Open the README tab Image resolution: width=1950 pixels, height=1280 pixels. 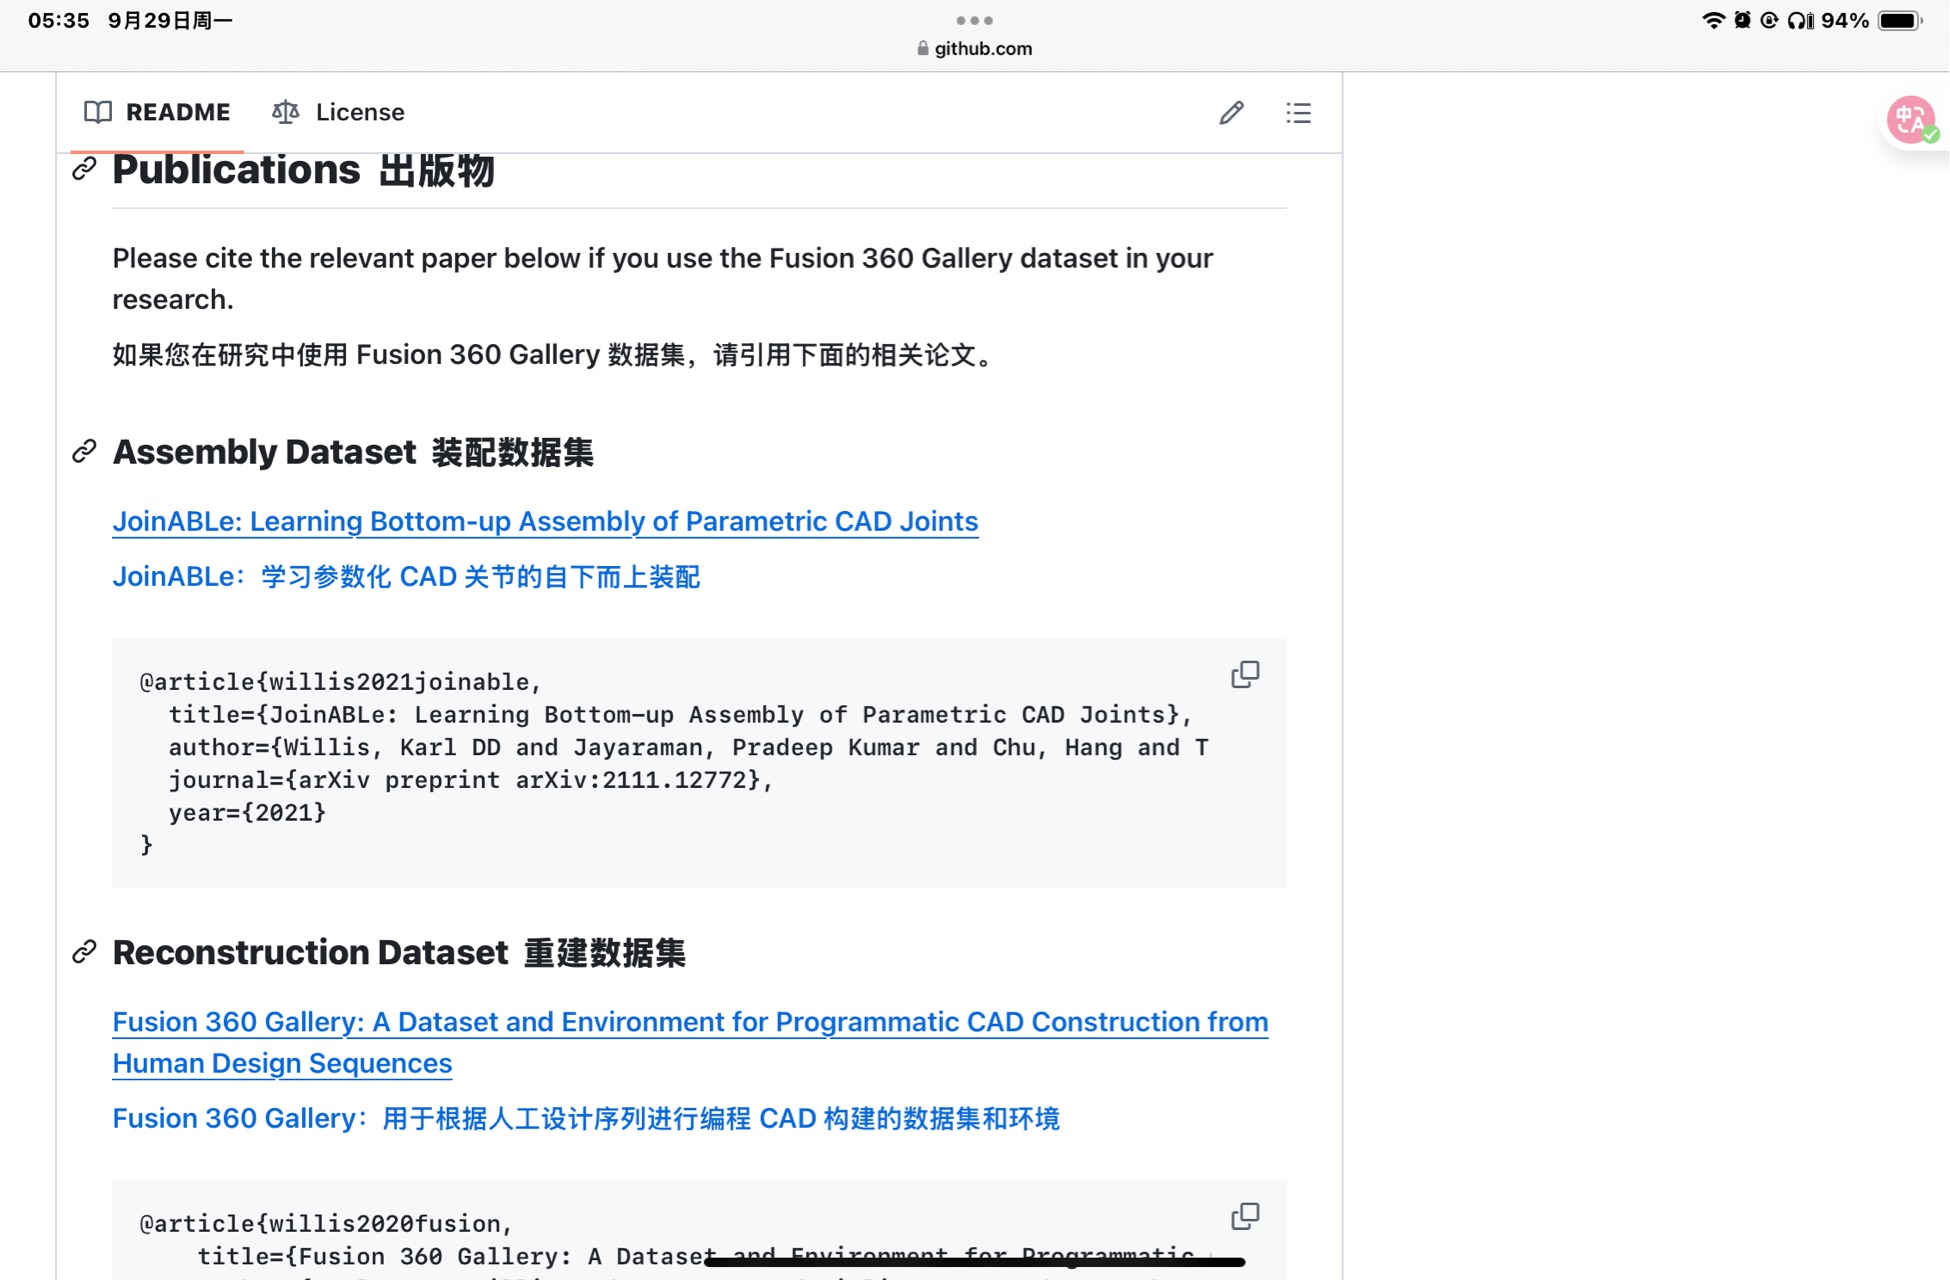[157, 112]
